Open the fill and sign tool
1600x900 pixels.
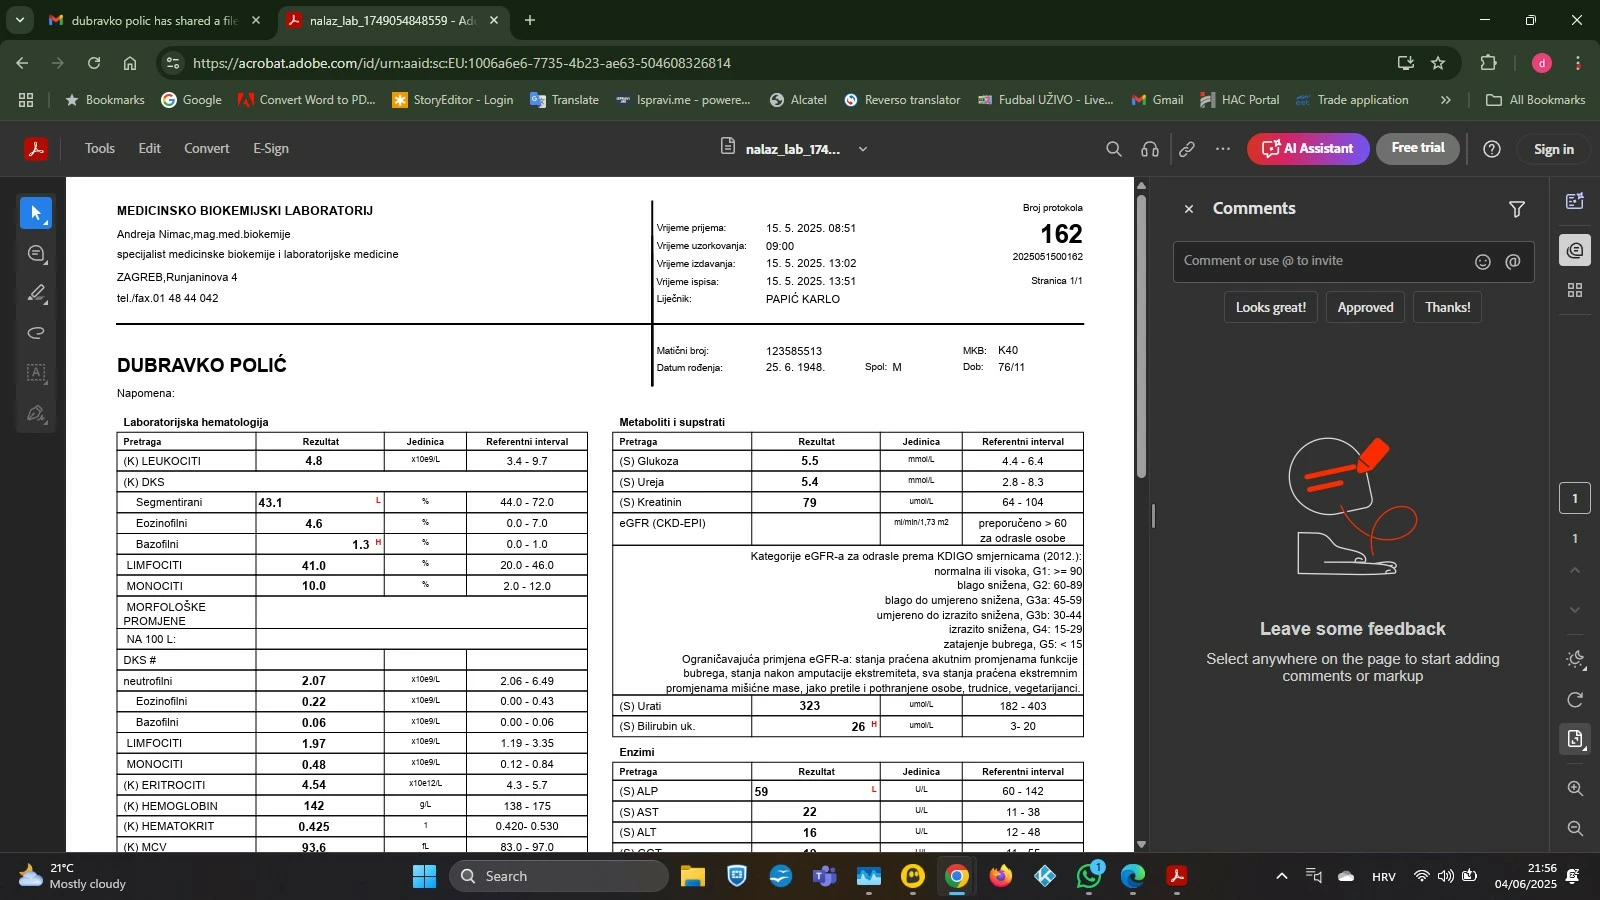pos(36,414)
